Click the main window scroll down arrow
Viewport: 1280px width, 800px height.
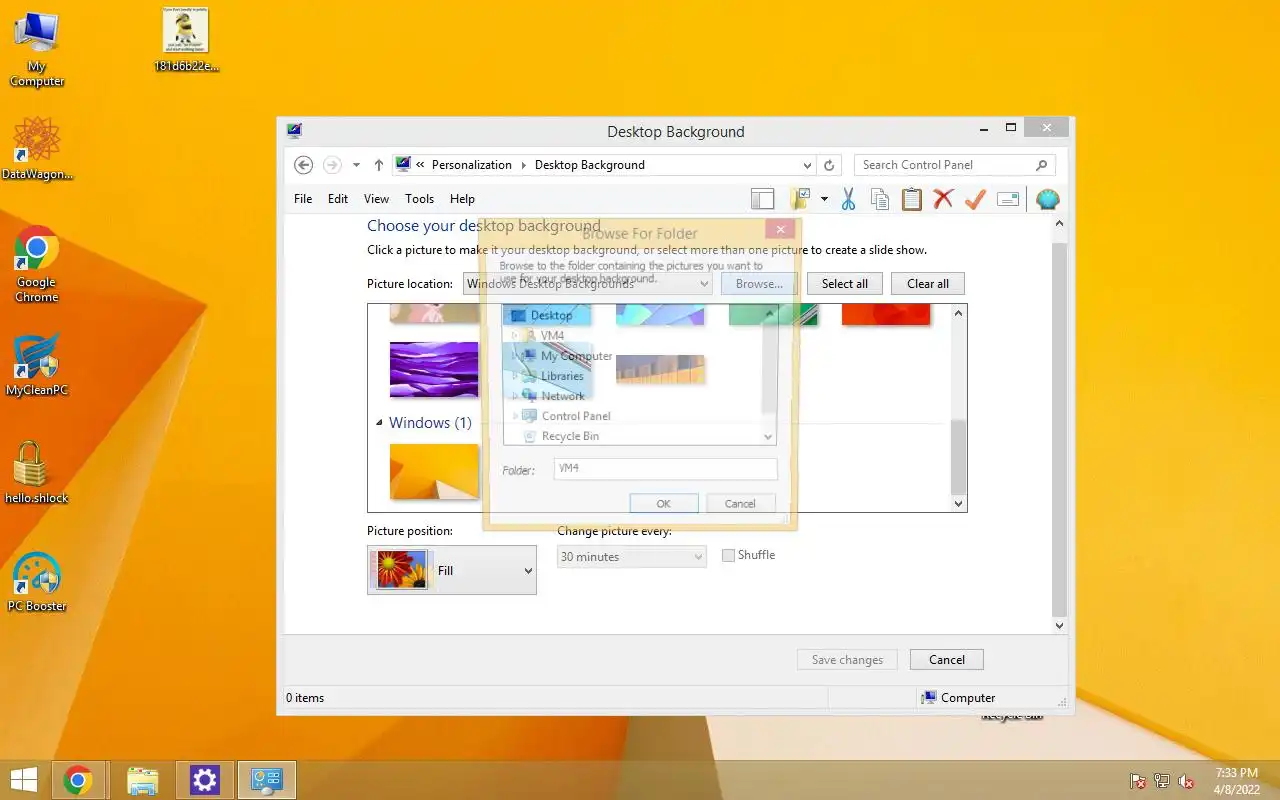coord(1060,625)
